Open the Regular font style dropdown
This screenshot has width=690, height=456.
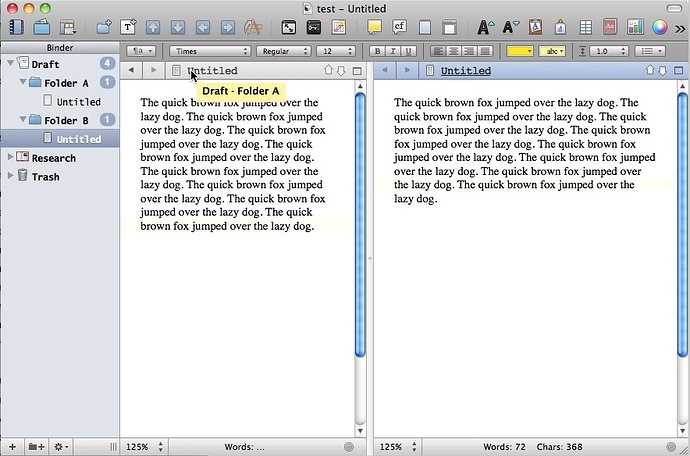(283, 51)
